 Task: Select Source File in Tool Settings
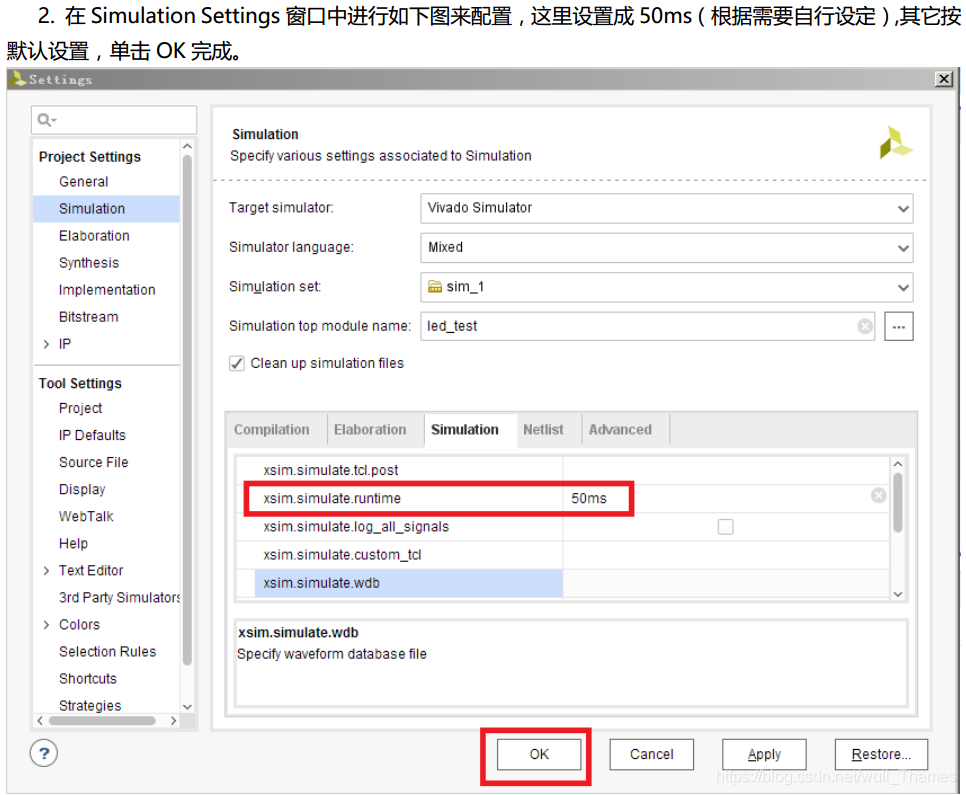coord(94,463)
